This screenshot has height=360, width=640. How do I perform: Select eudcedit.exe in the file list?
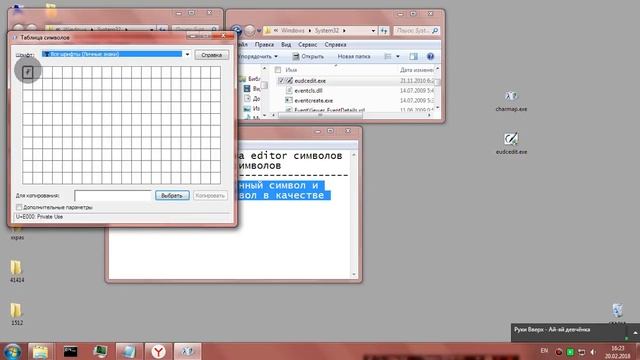pyautogui.click(x=310, y=81)
